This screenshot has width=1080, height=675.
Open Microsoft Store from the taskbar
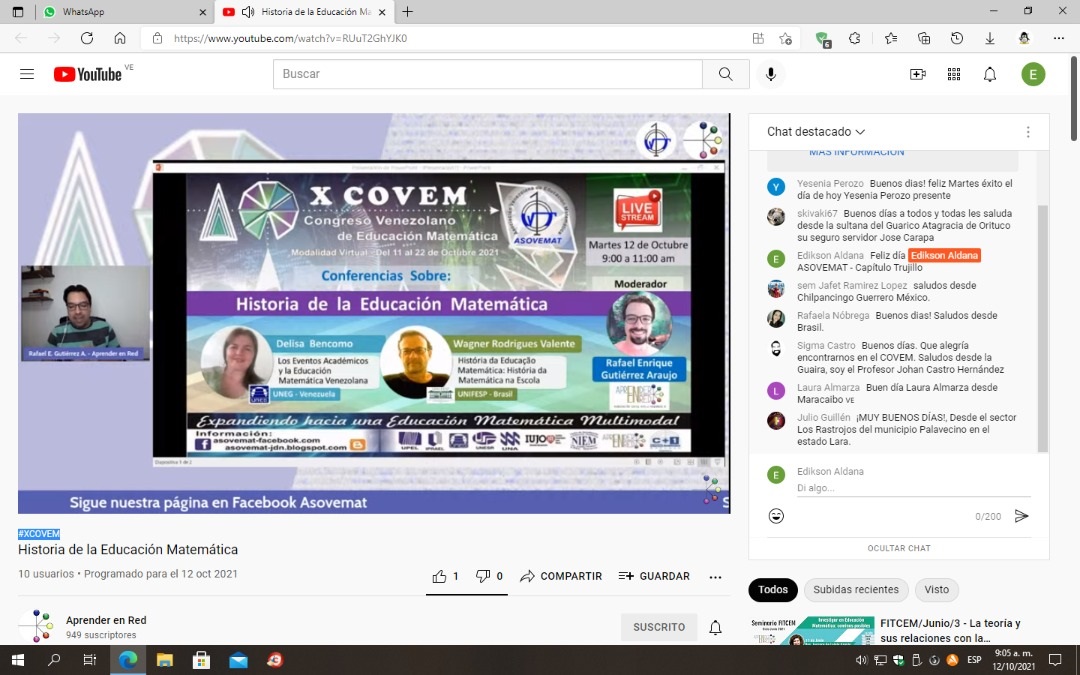[x=201, y=660]
